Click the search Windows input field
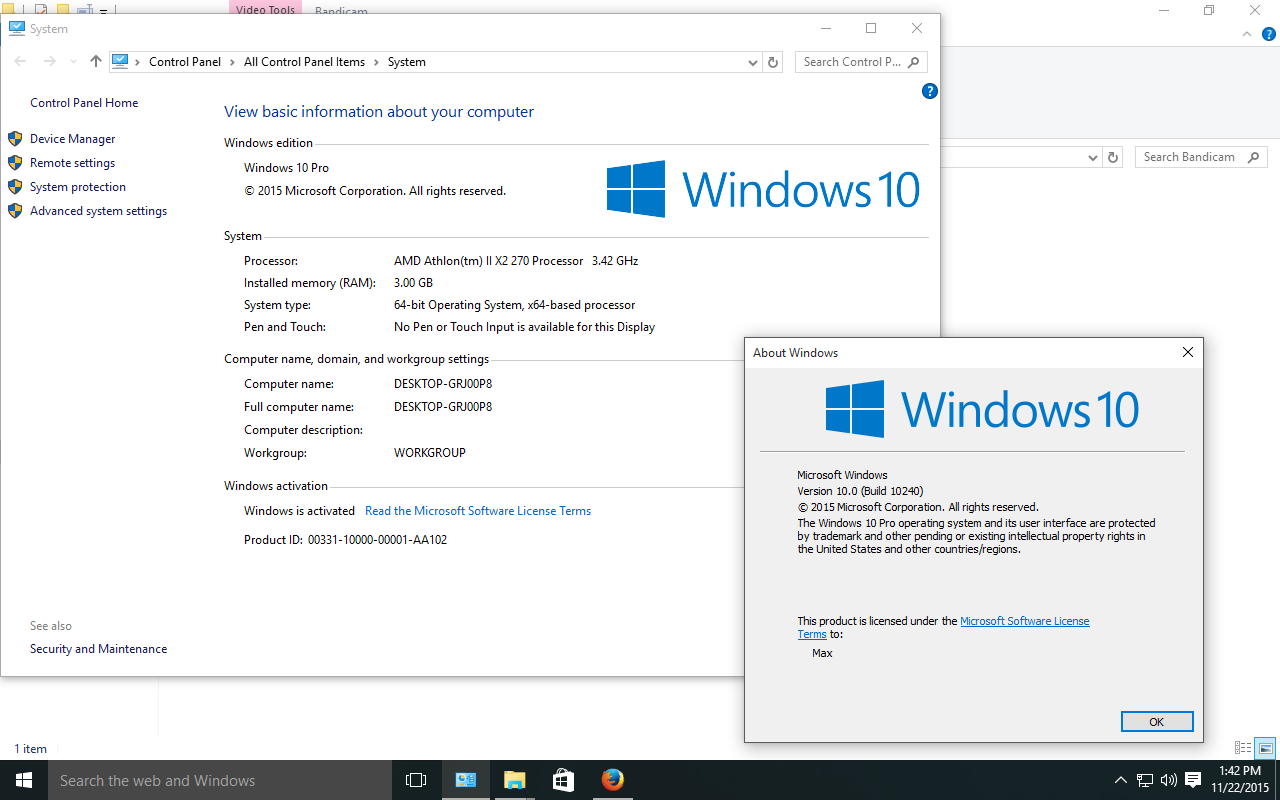 [x=220, y=780]
